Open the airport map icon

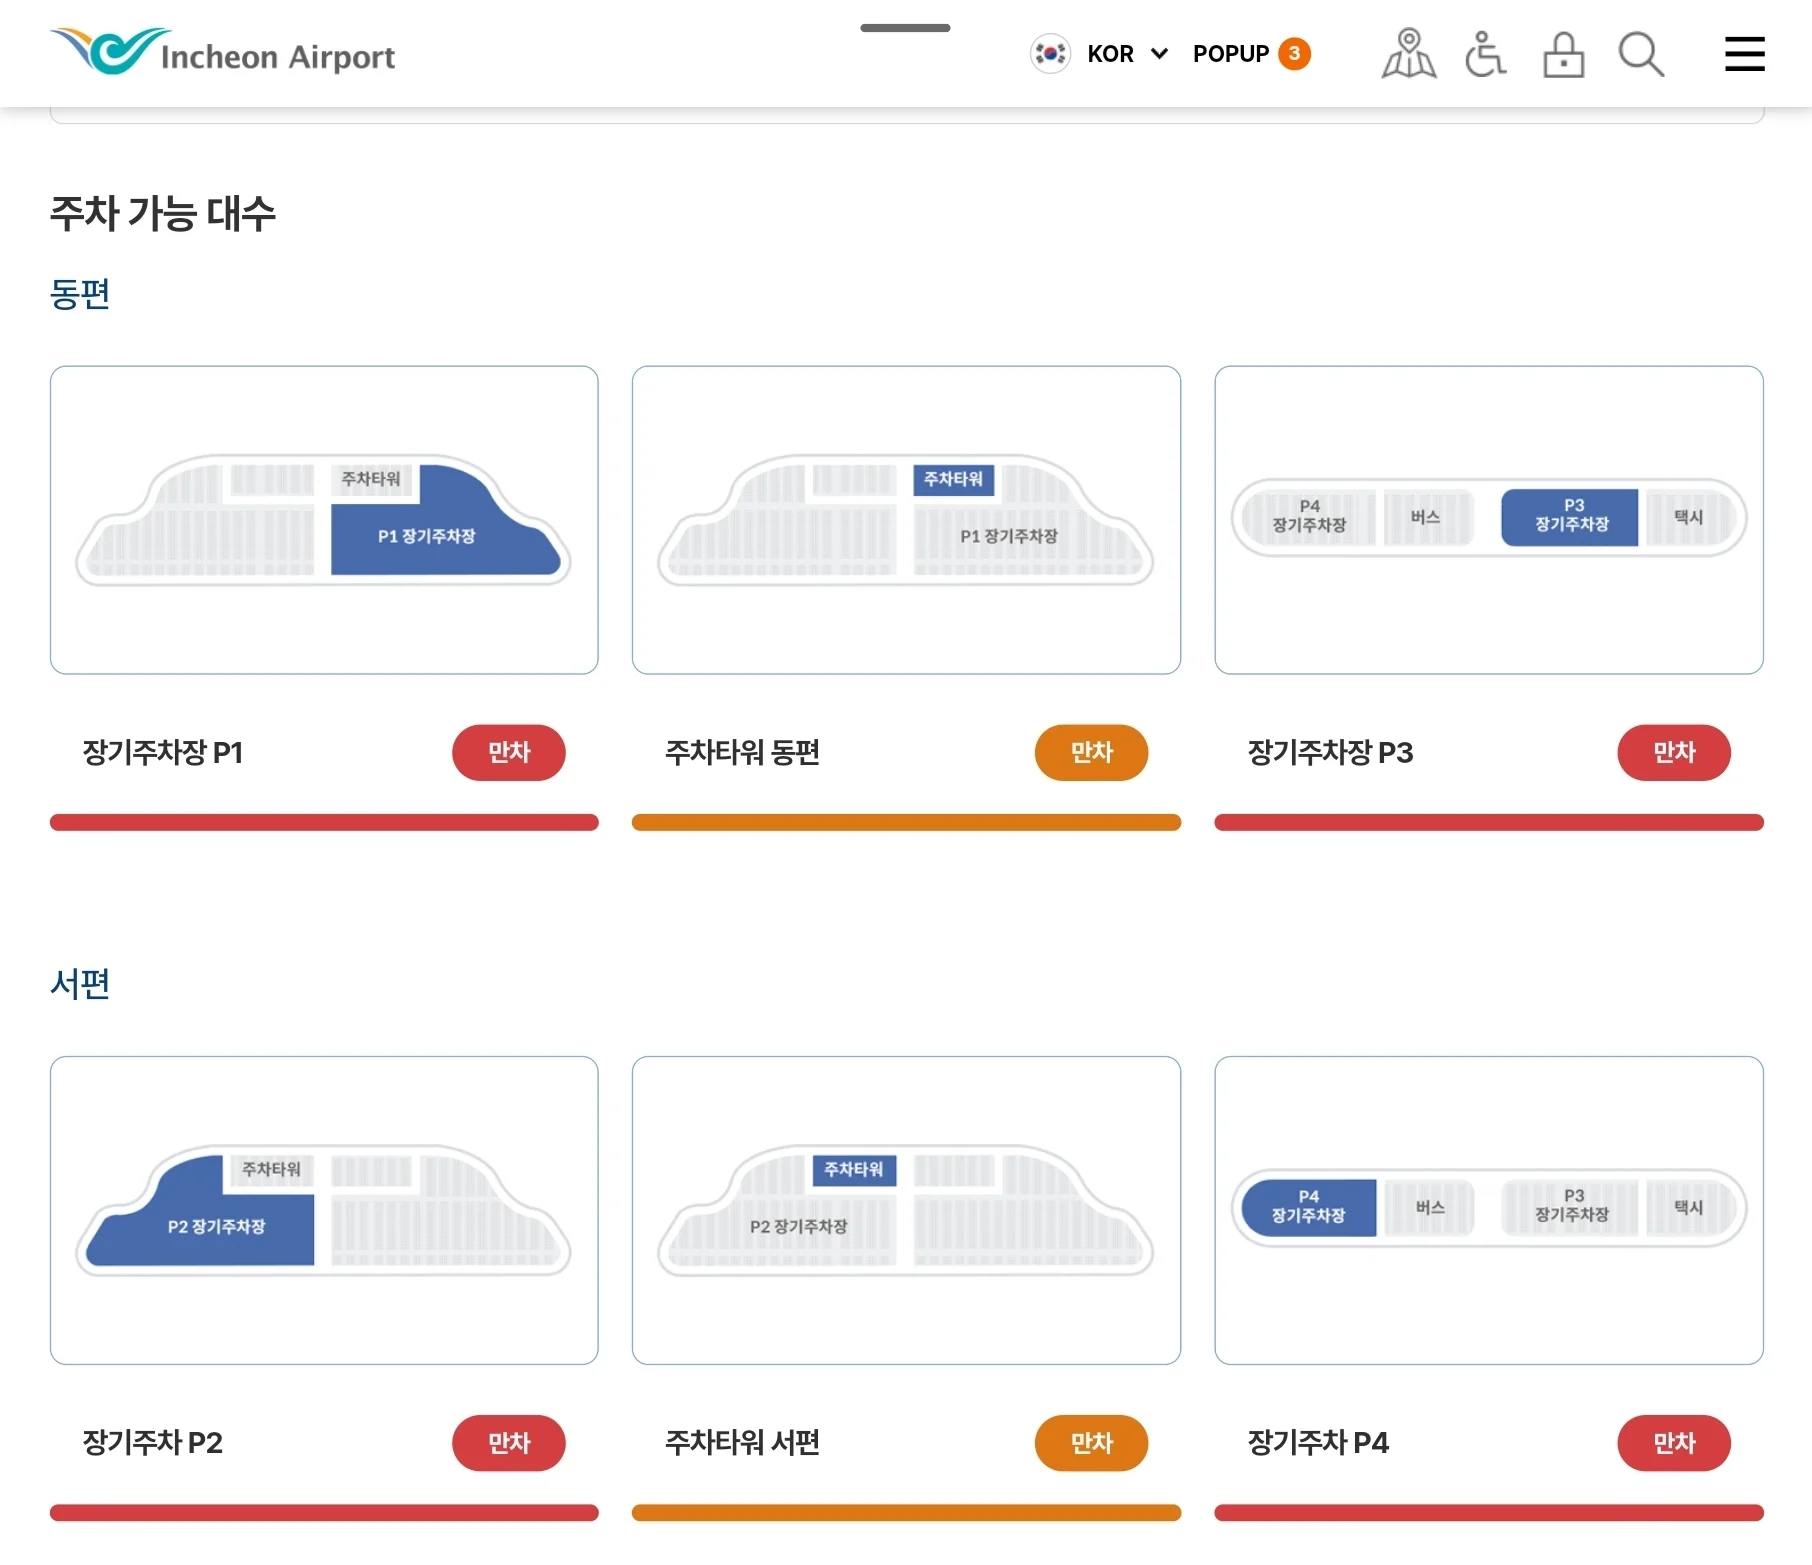1408,54
